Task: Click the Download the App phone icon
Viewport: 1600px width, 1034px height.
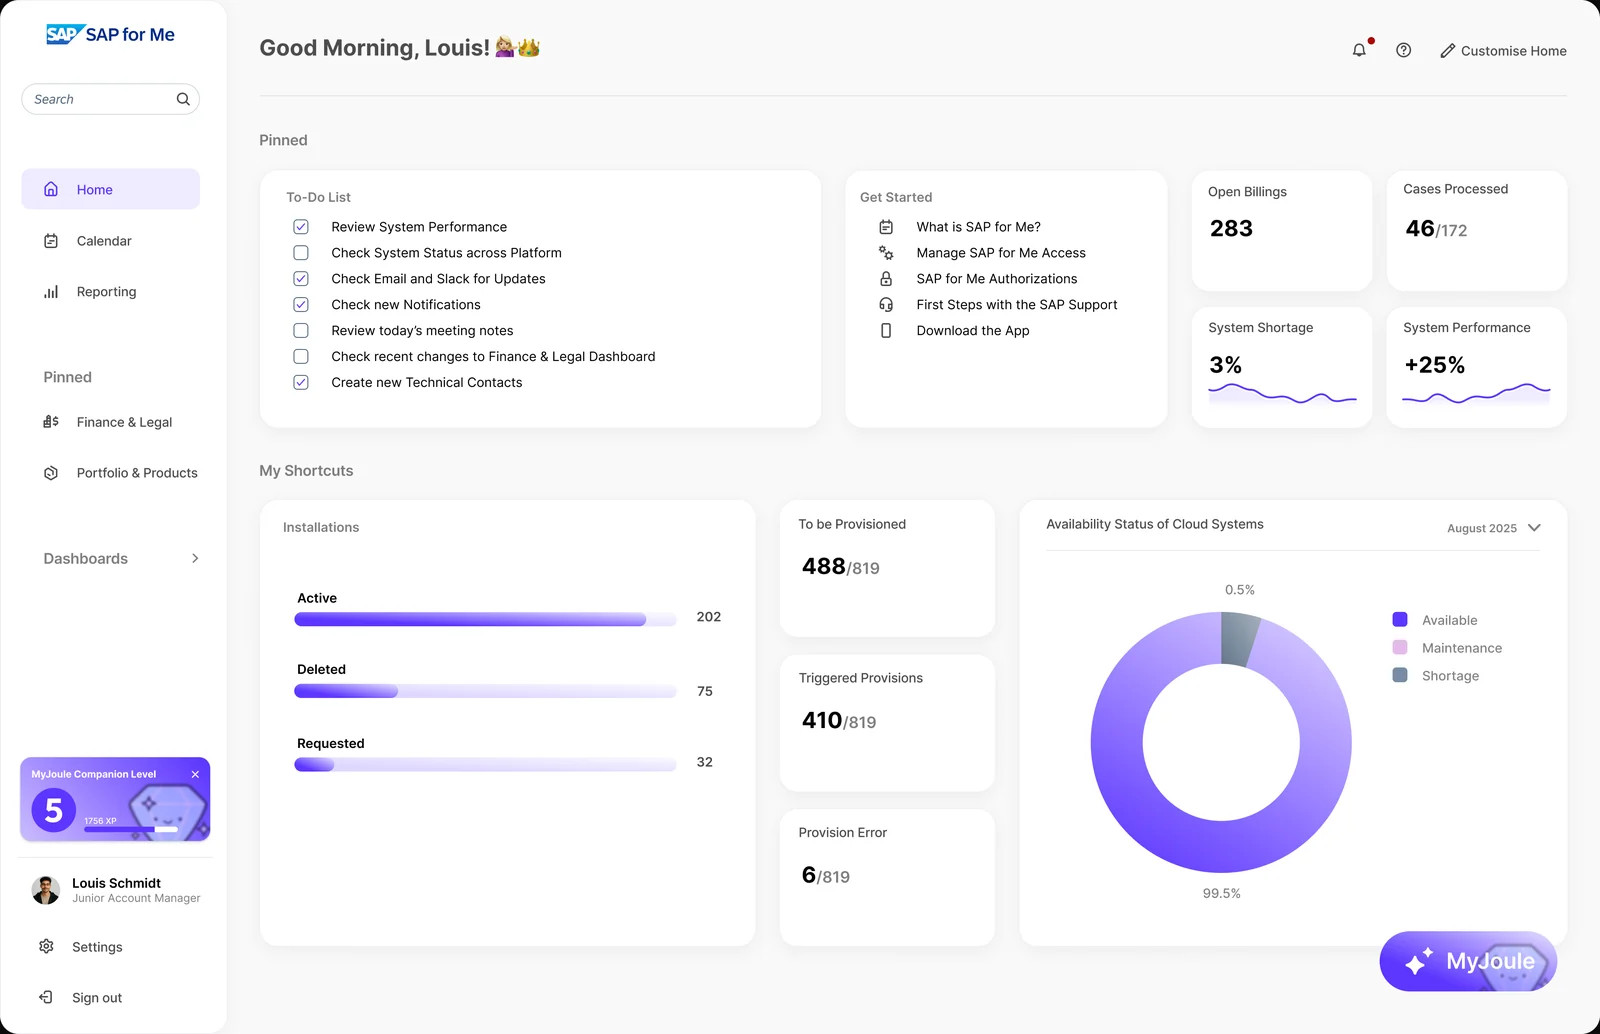Action: click(886, 330)
